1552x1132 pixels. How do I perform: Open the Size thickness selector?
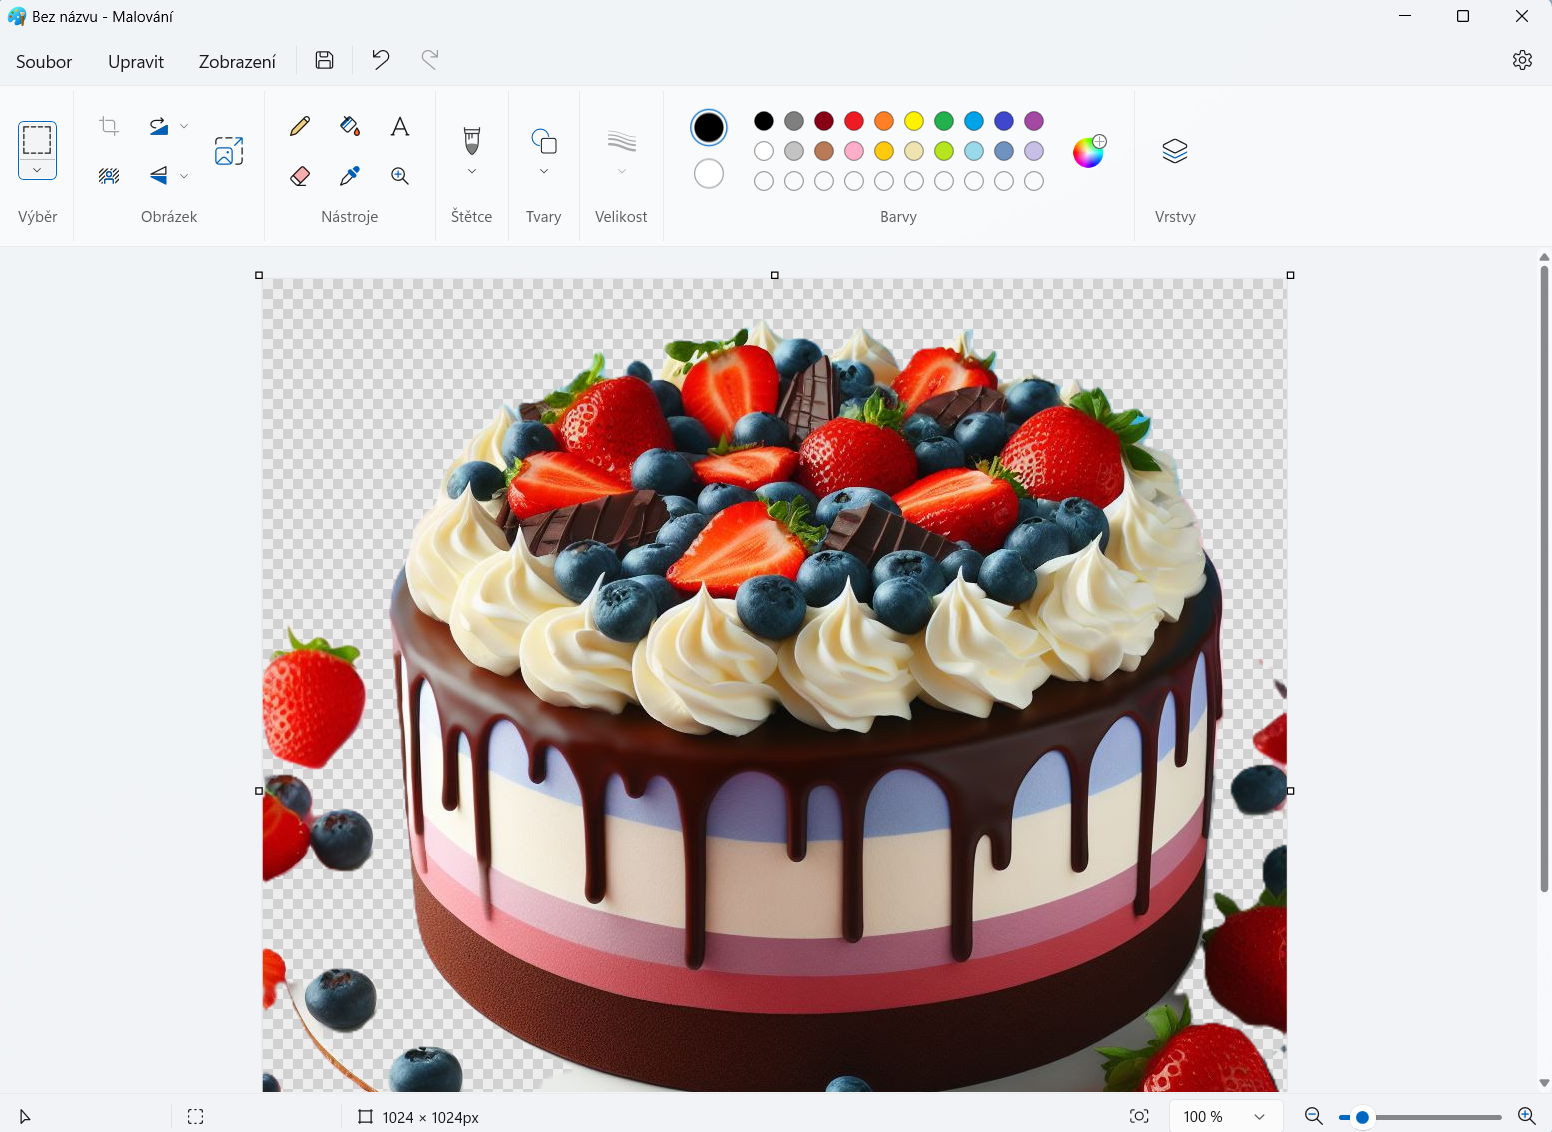622,141
